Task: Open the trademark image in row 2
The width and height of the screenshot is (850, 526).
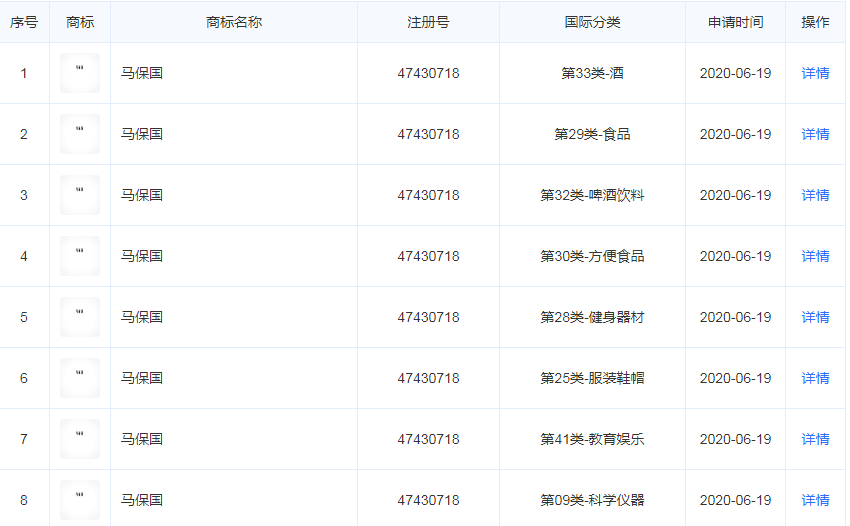Action: (80, 134)
